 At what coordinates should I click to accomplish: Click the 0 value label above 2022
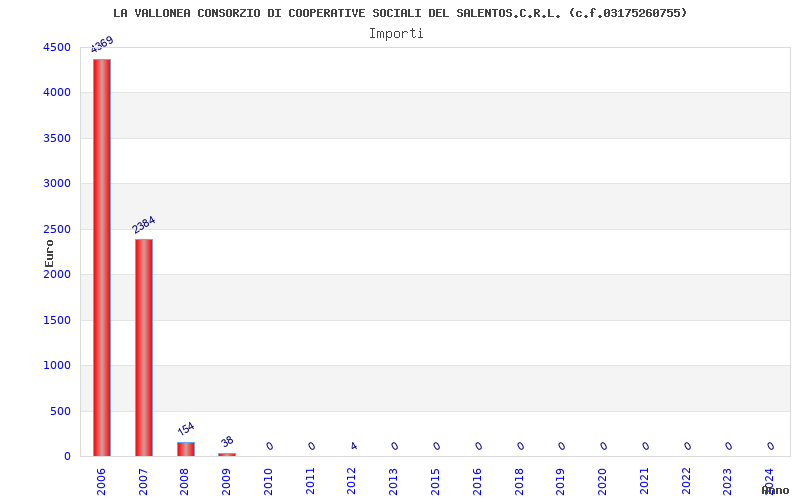click(687, 446)
